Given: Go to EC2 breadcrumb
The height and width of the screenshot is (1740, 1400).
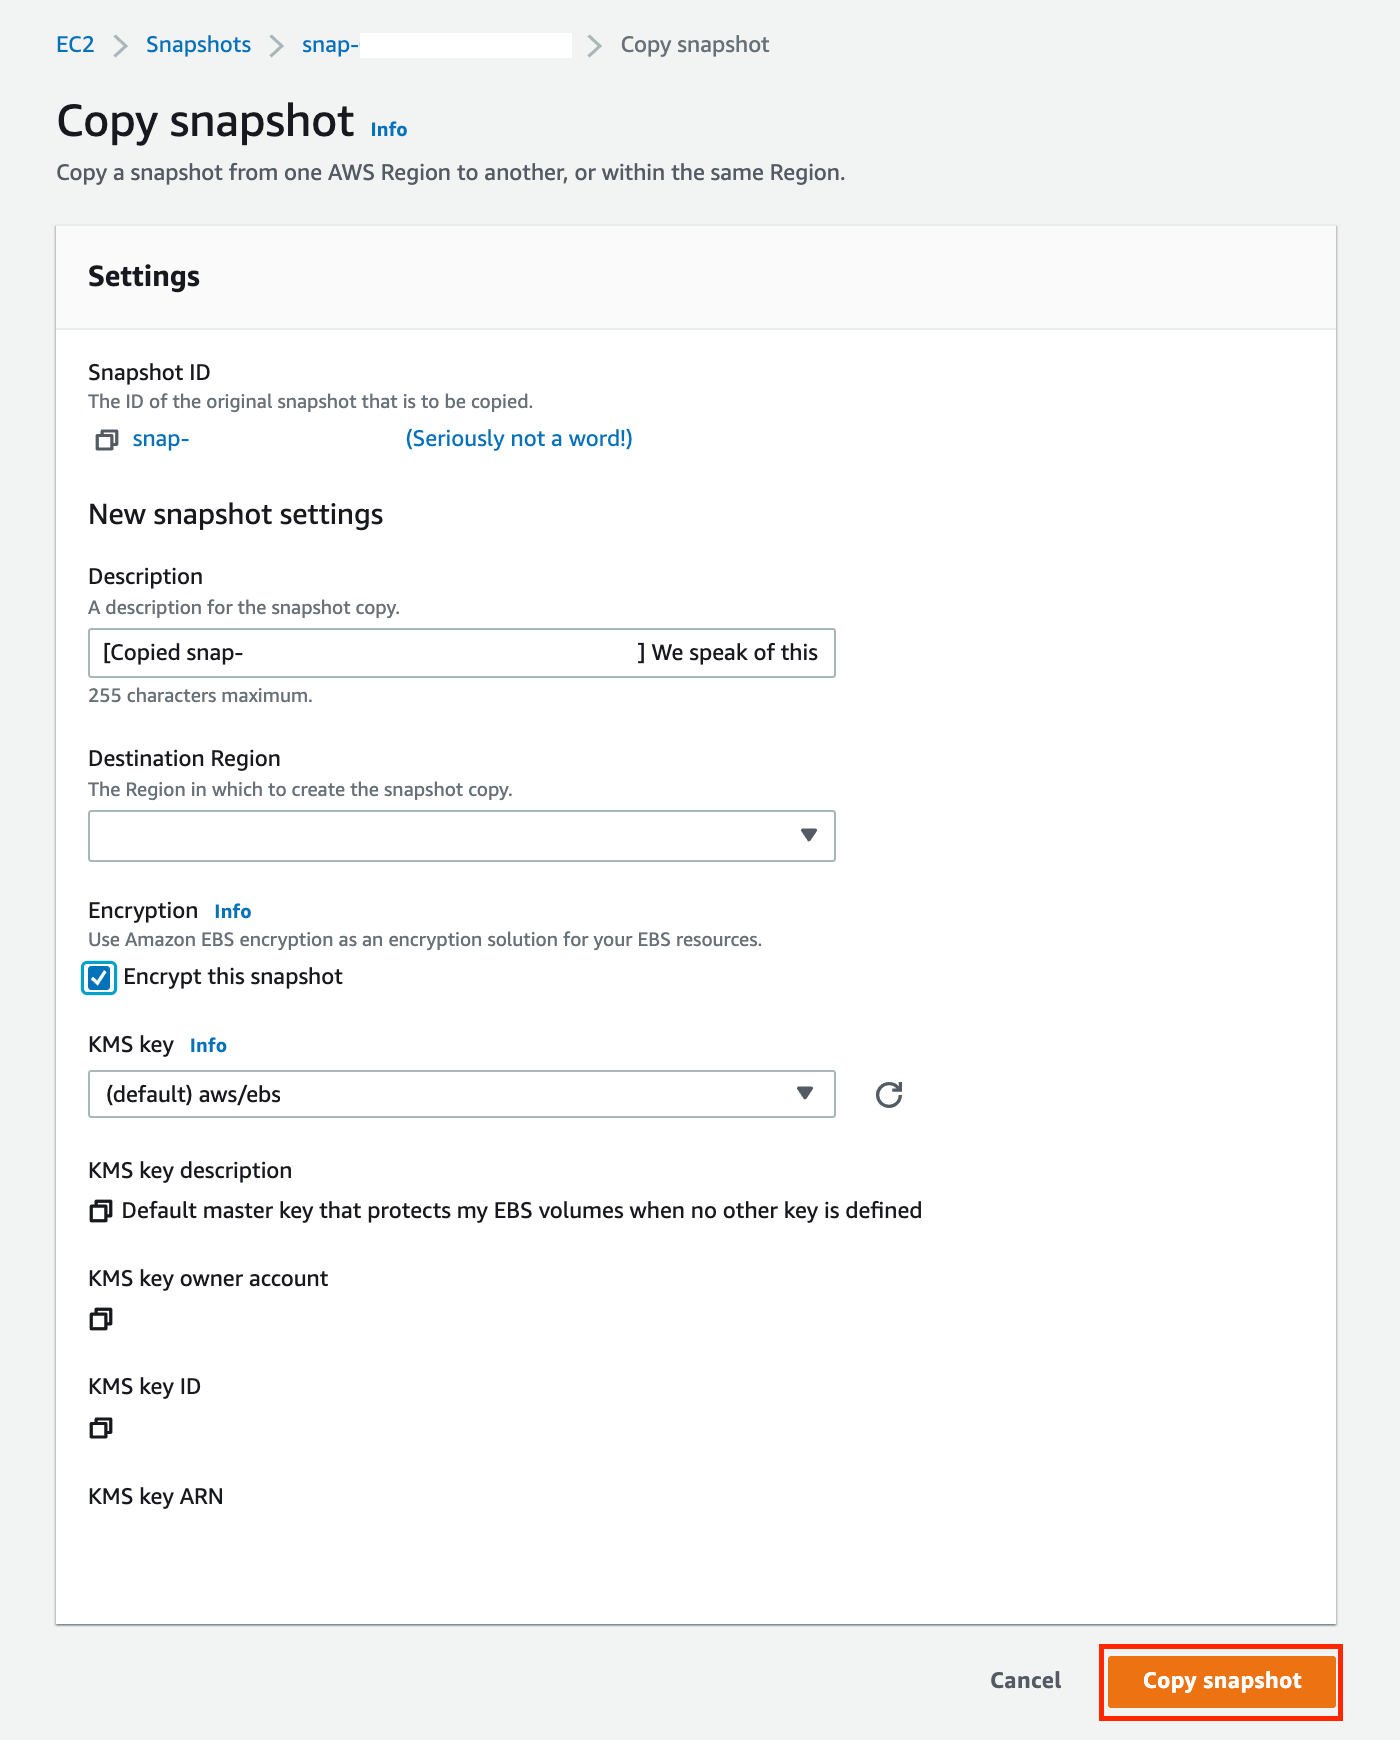Looking at the screenshot, I should [75, 45].
